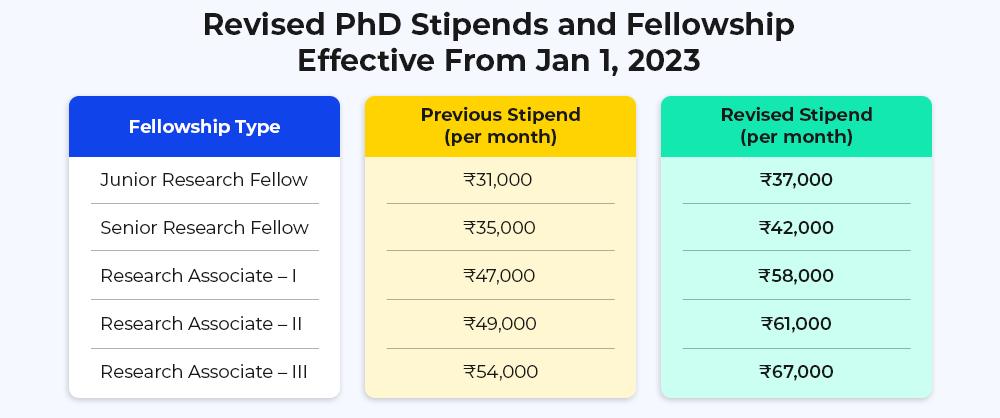Click the ₹31,000 previous stipend value
This screenshot has height=418, width=1000.
(x=498, y=180)
